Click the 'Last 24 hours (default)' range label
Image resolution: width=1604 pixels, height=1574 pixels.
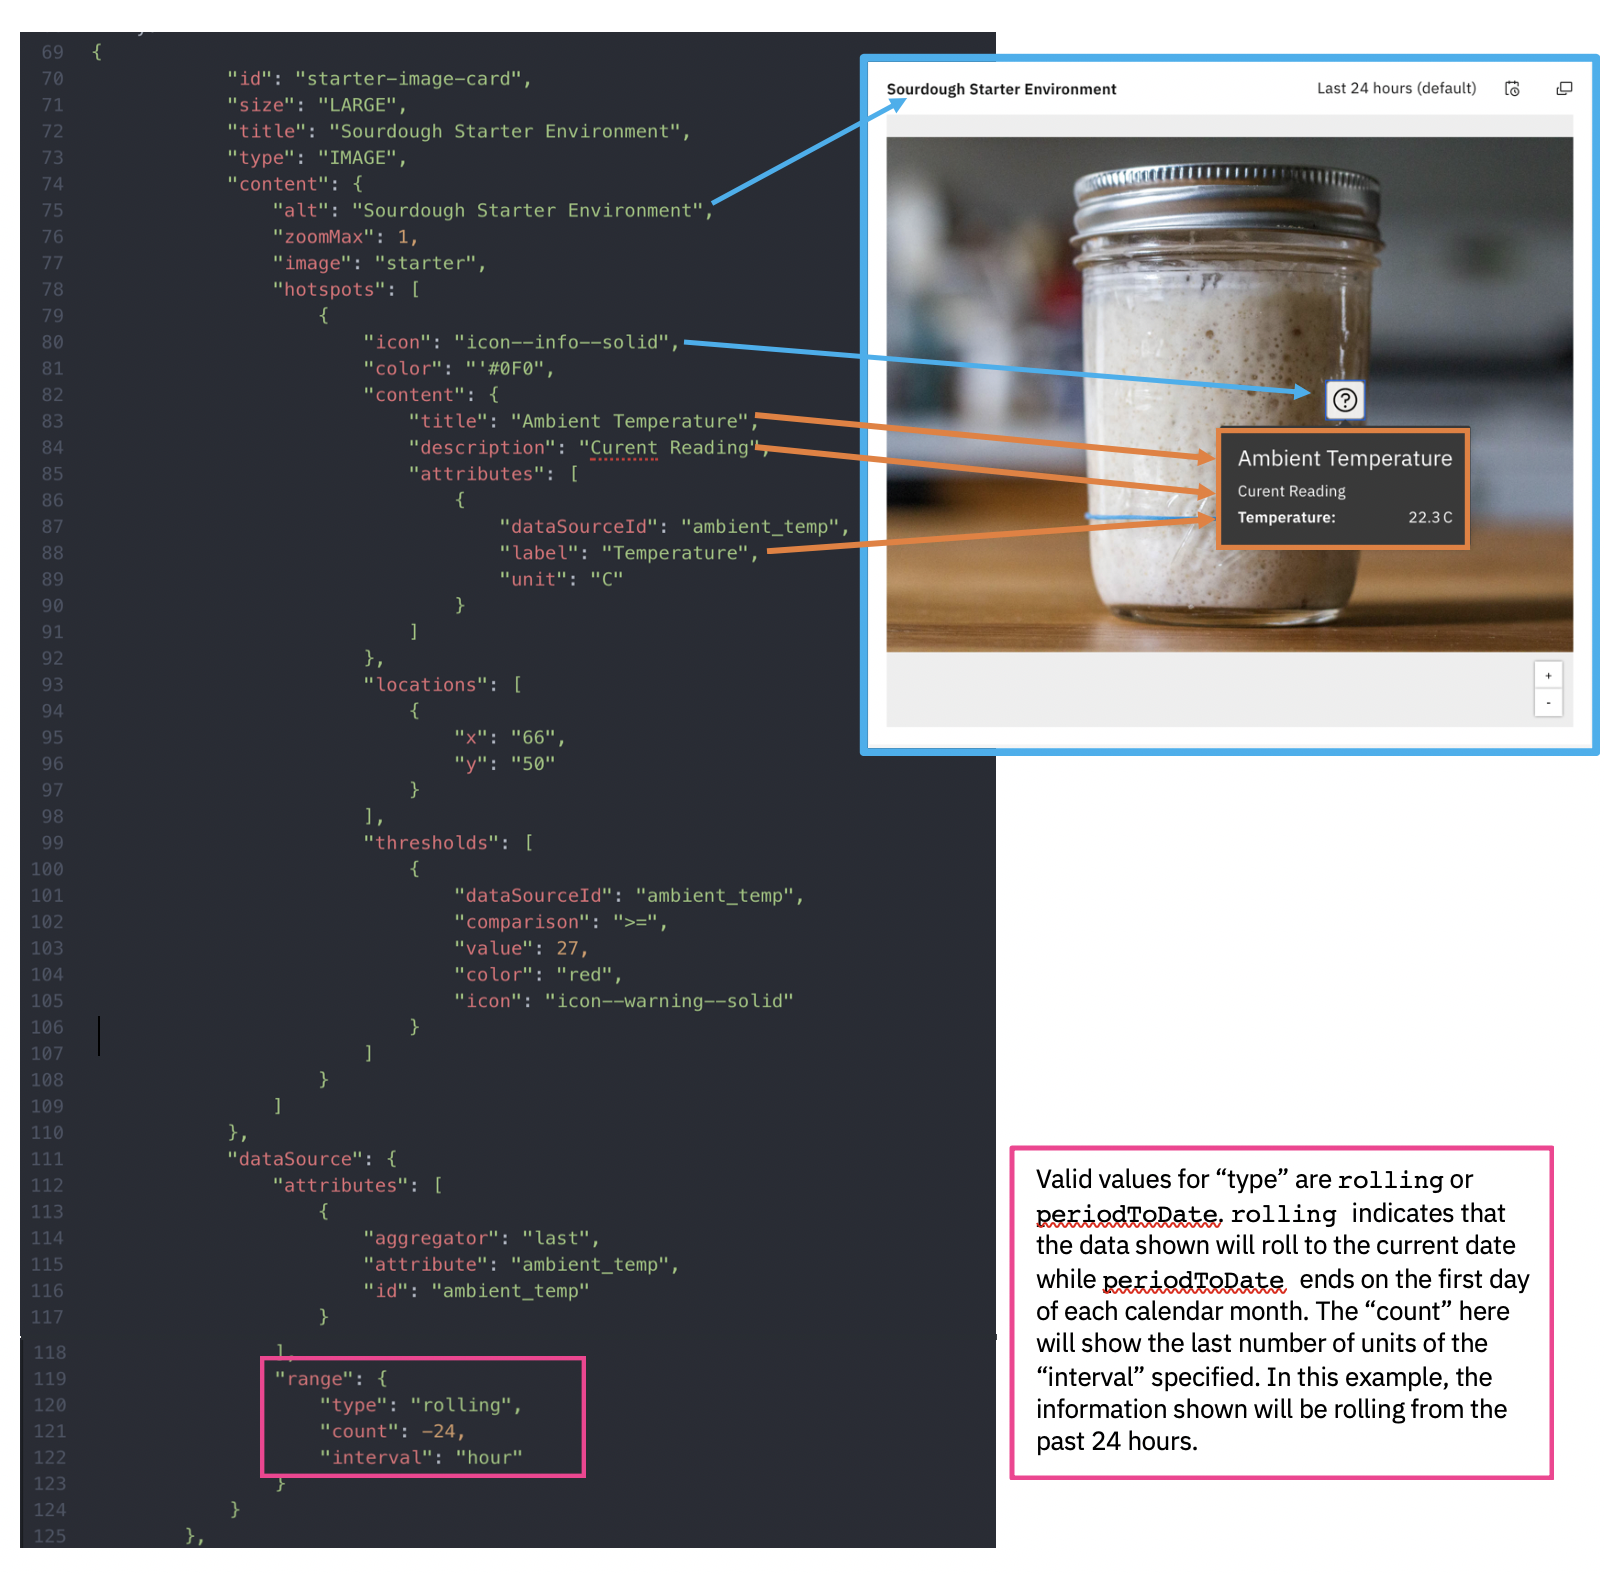(x=1396, y=88)
